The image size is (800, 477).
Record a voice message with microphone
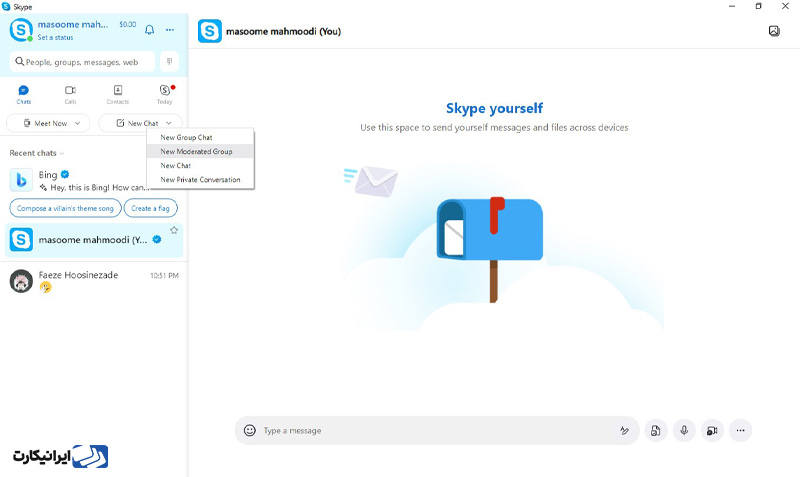tap(684, 431)
